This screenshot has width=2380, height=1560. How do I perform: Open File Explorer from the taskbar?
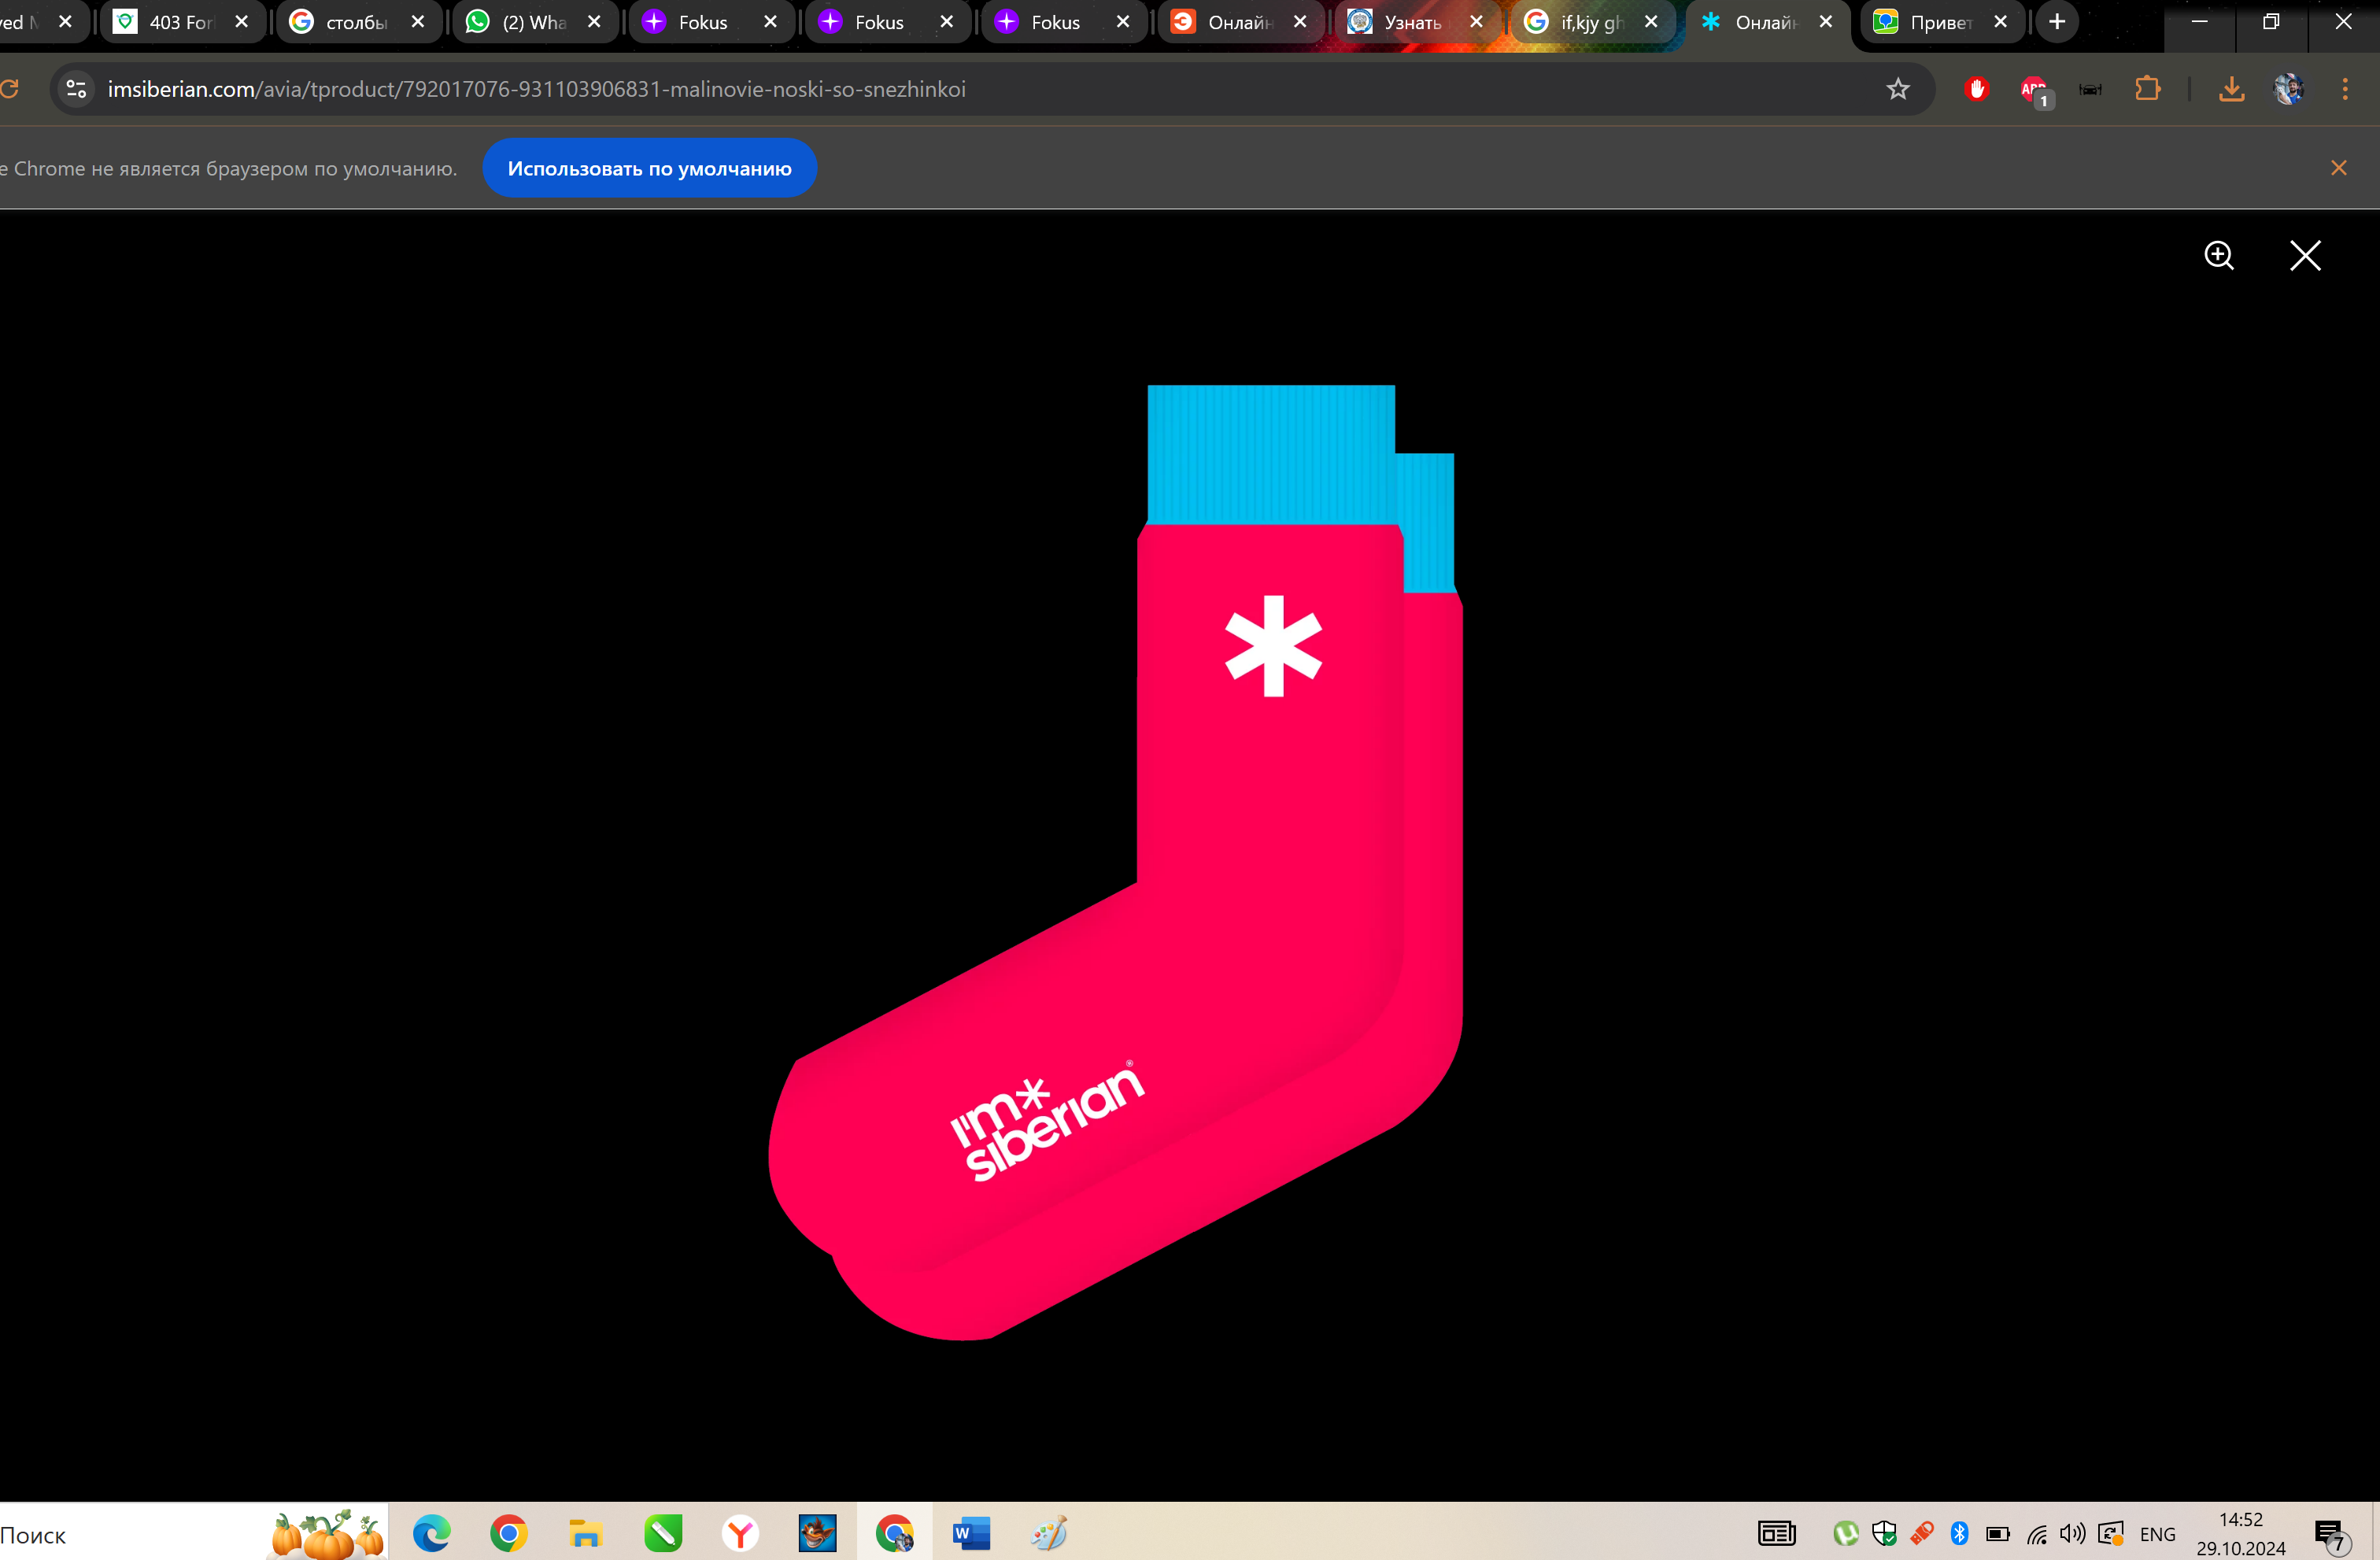coord(586,1533)
